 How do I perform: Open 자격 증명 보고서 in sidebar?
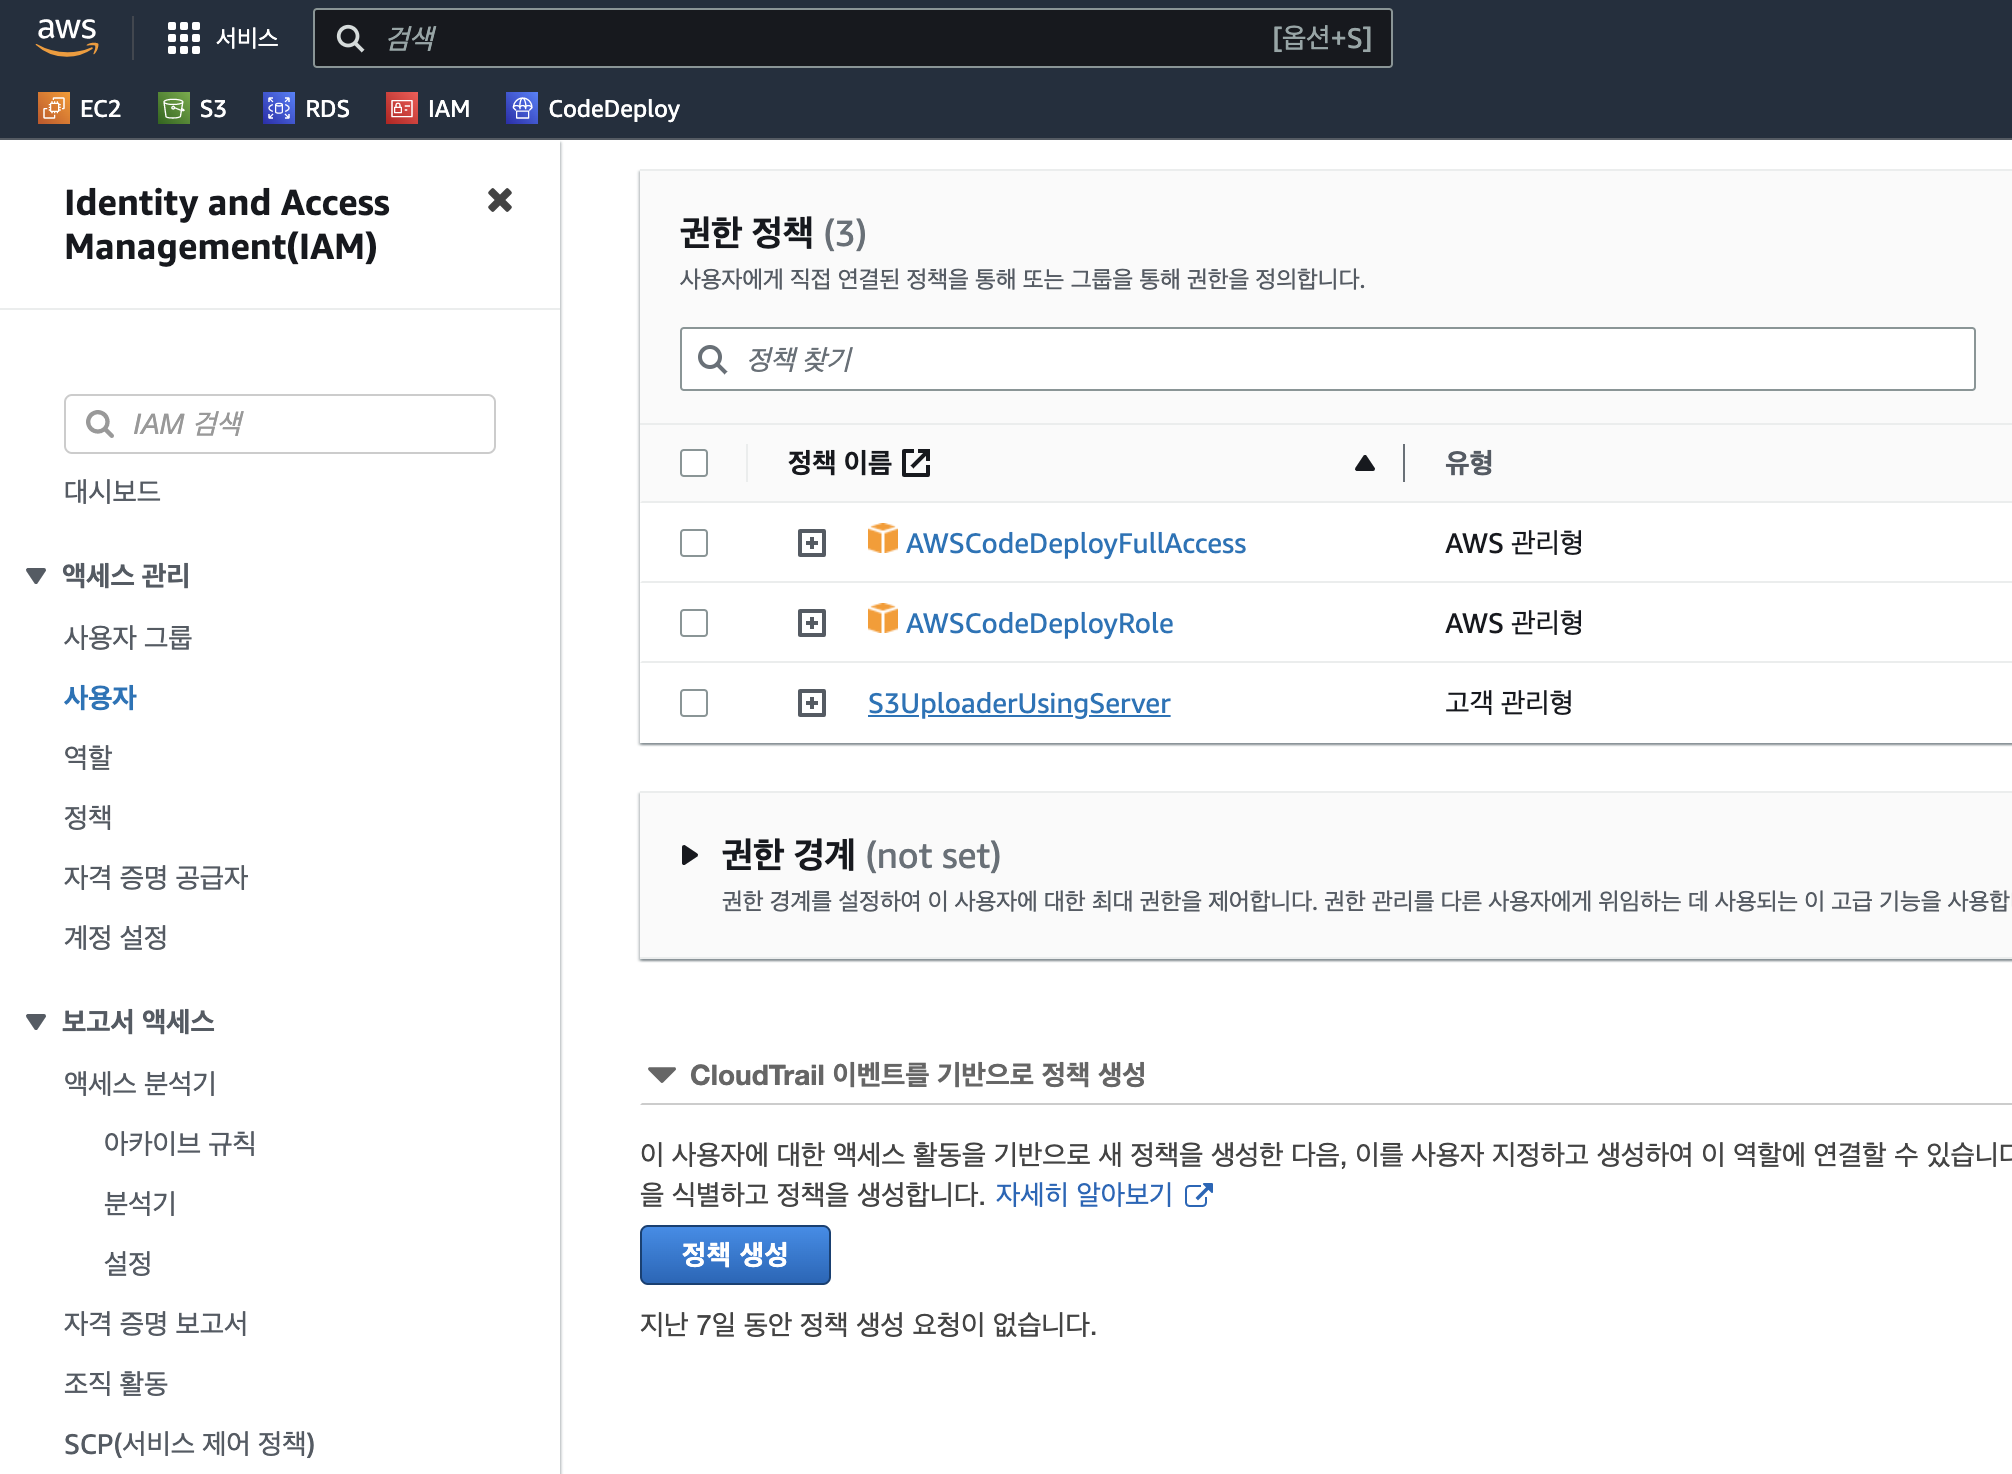point(156,1323)
